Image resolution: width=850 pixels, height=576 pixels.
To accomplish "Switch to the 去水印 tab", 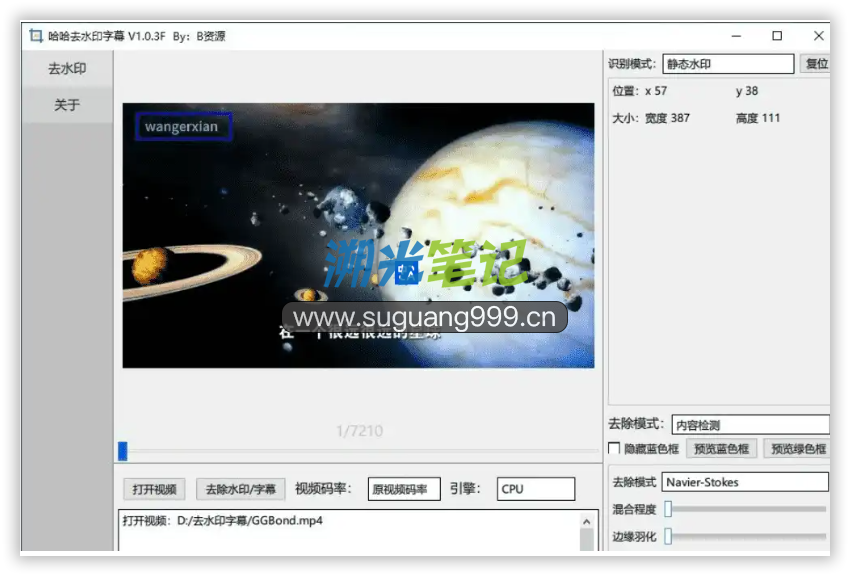I will (x=67, y=69).
